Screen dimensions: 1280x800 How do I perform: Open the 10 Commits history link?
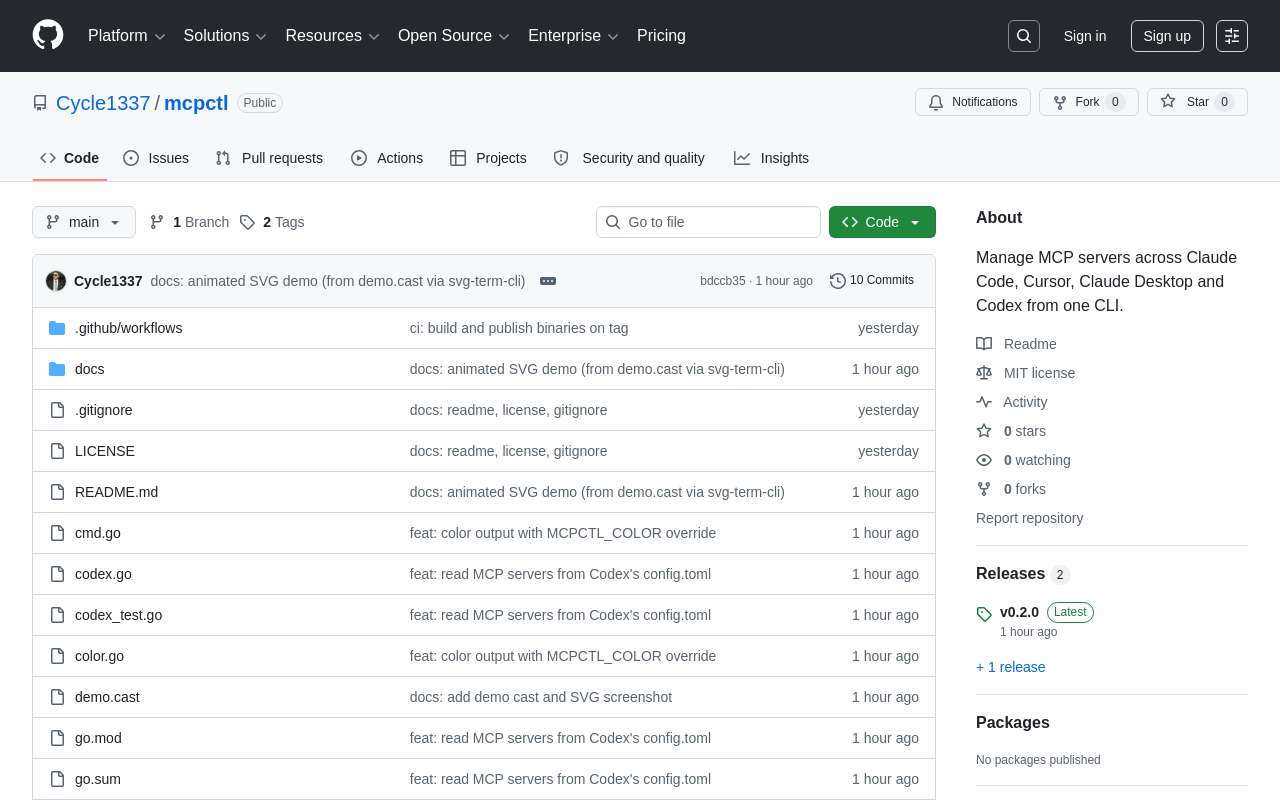(x=872, y=280)
